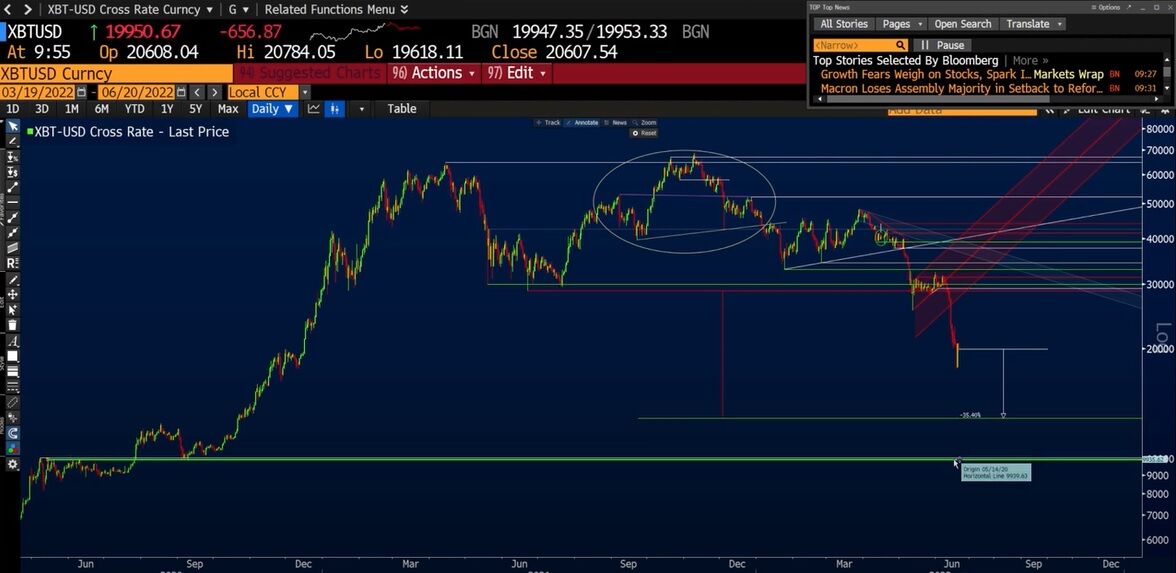Shift date range forward with right arrow

[214, 92]
